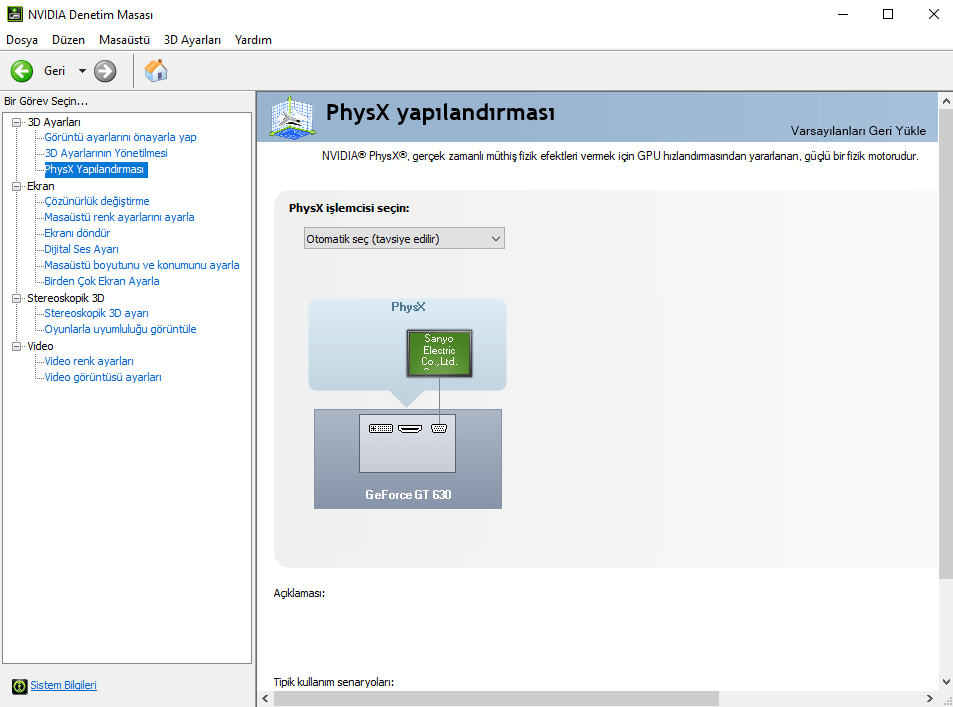Select Birden Çok Ekran Ayarla item

[x=101, y=281]
